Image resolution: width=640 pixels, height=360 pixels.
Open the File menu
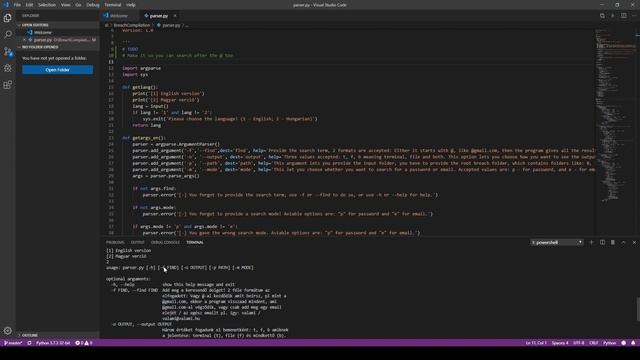17,5
